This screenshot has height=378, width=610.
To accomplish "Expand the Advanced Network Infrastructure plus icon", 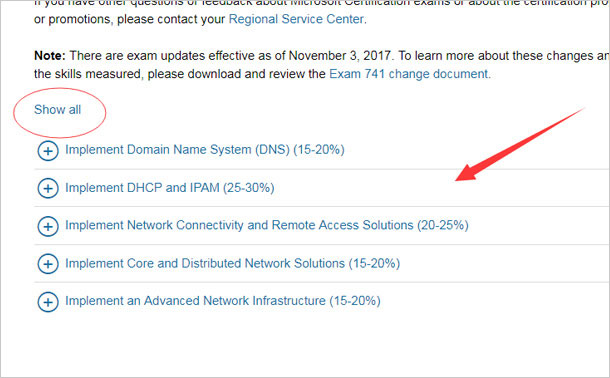I will coord(48,302).
